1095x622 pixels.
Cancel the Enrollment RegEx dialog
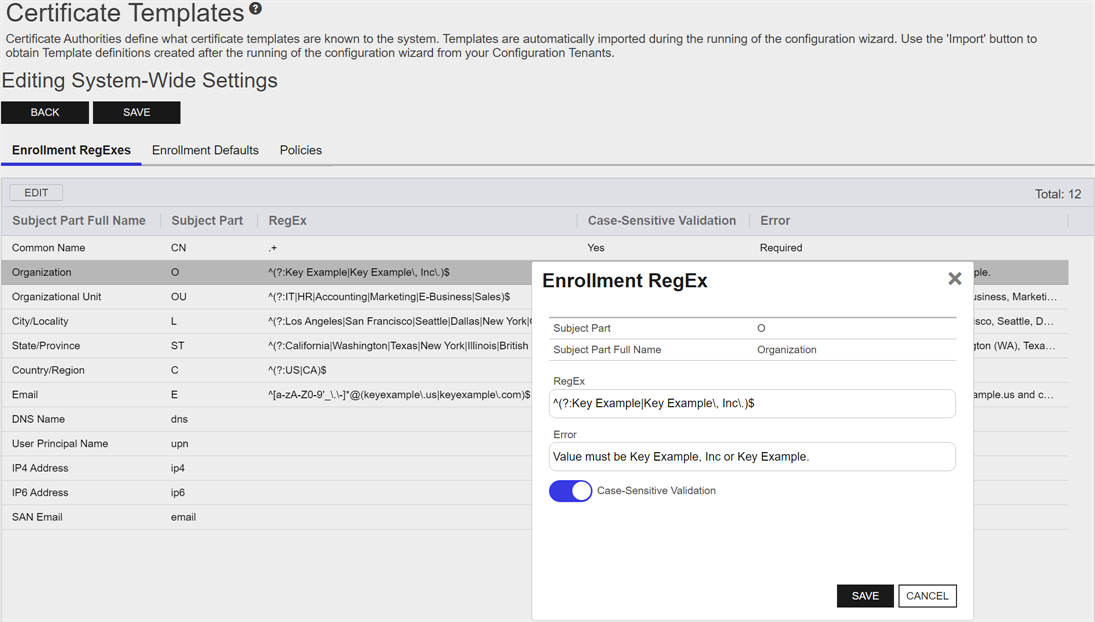tap(927, 596)
